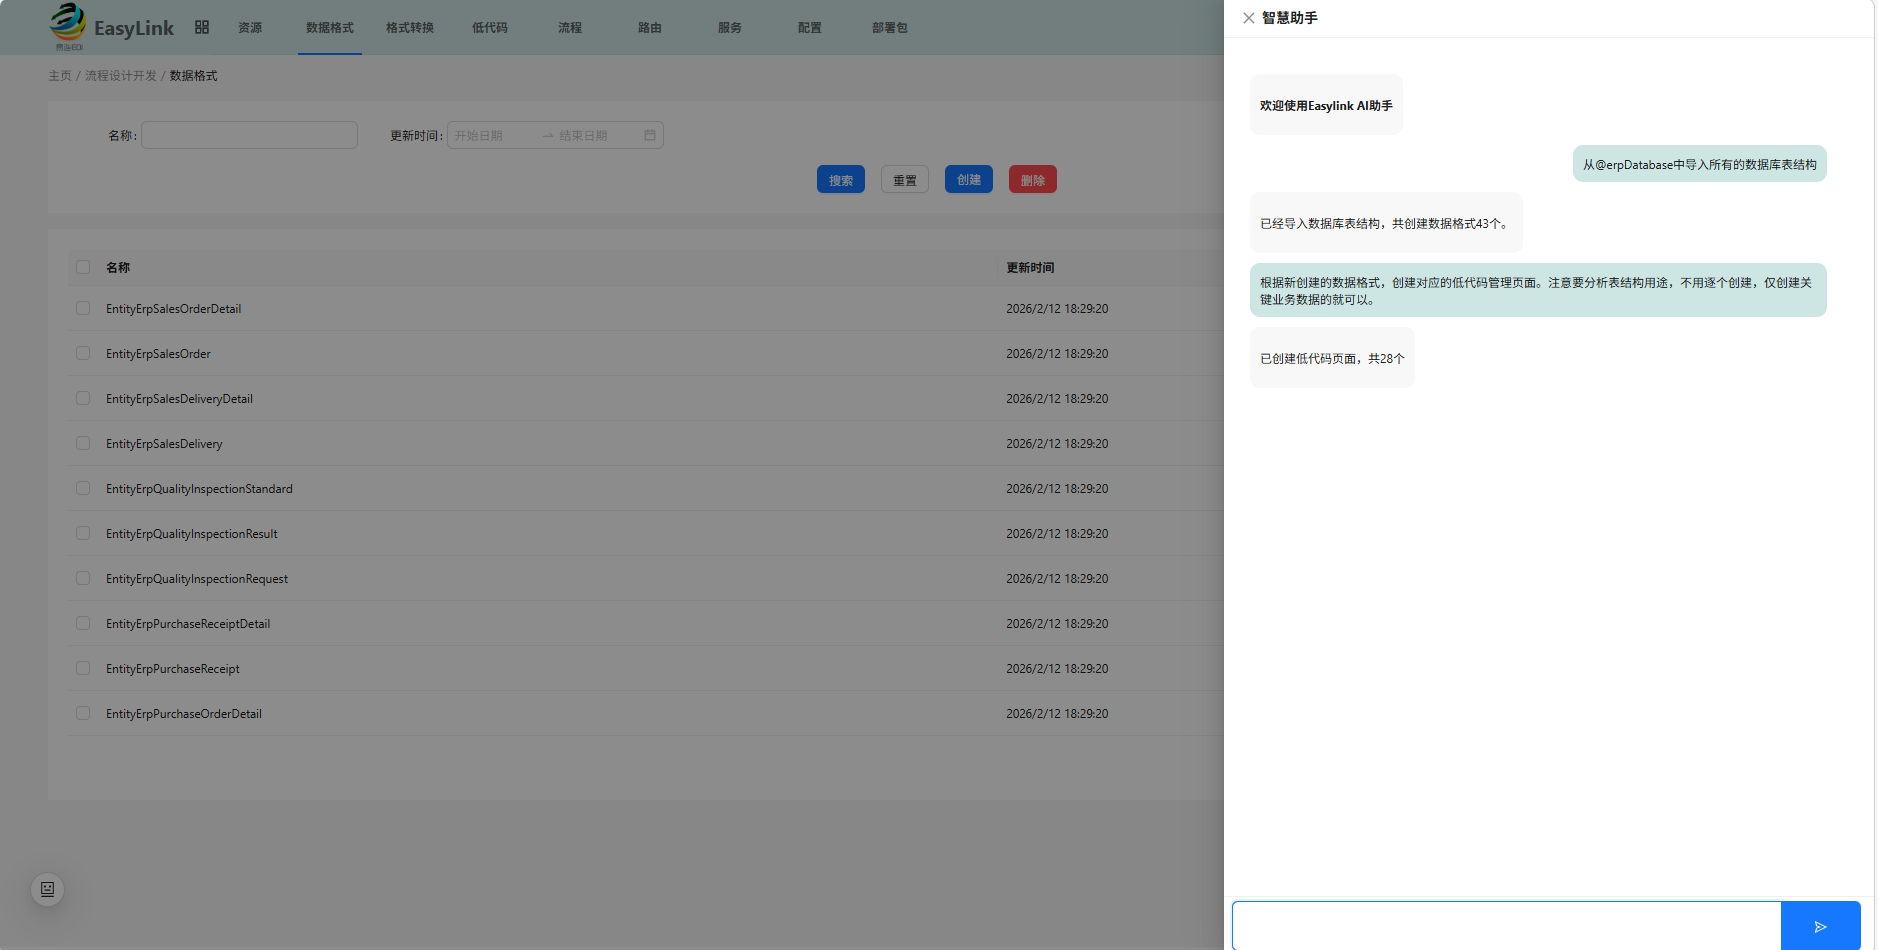
Task: Go to 流程设计开发 in breadcrumb
Action: tap(121, 76)
